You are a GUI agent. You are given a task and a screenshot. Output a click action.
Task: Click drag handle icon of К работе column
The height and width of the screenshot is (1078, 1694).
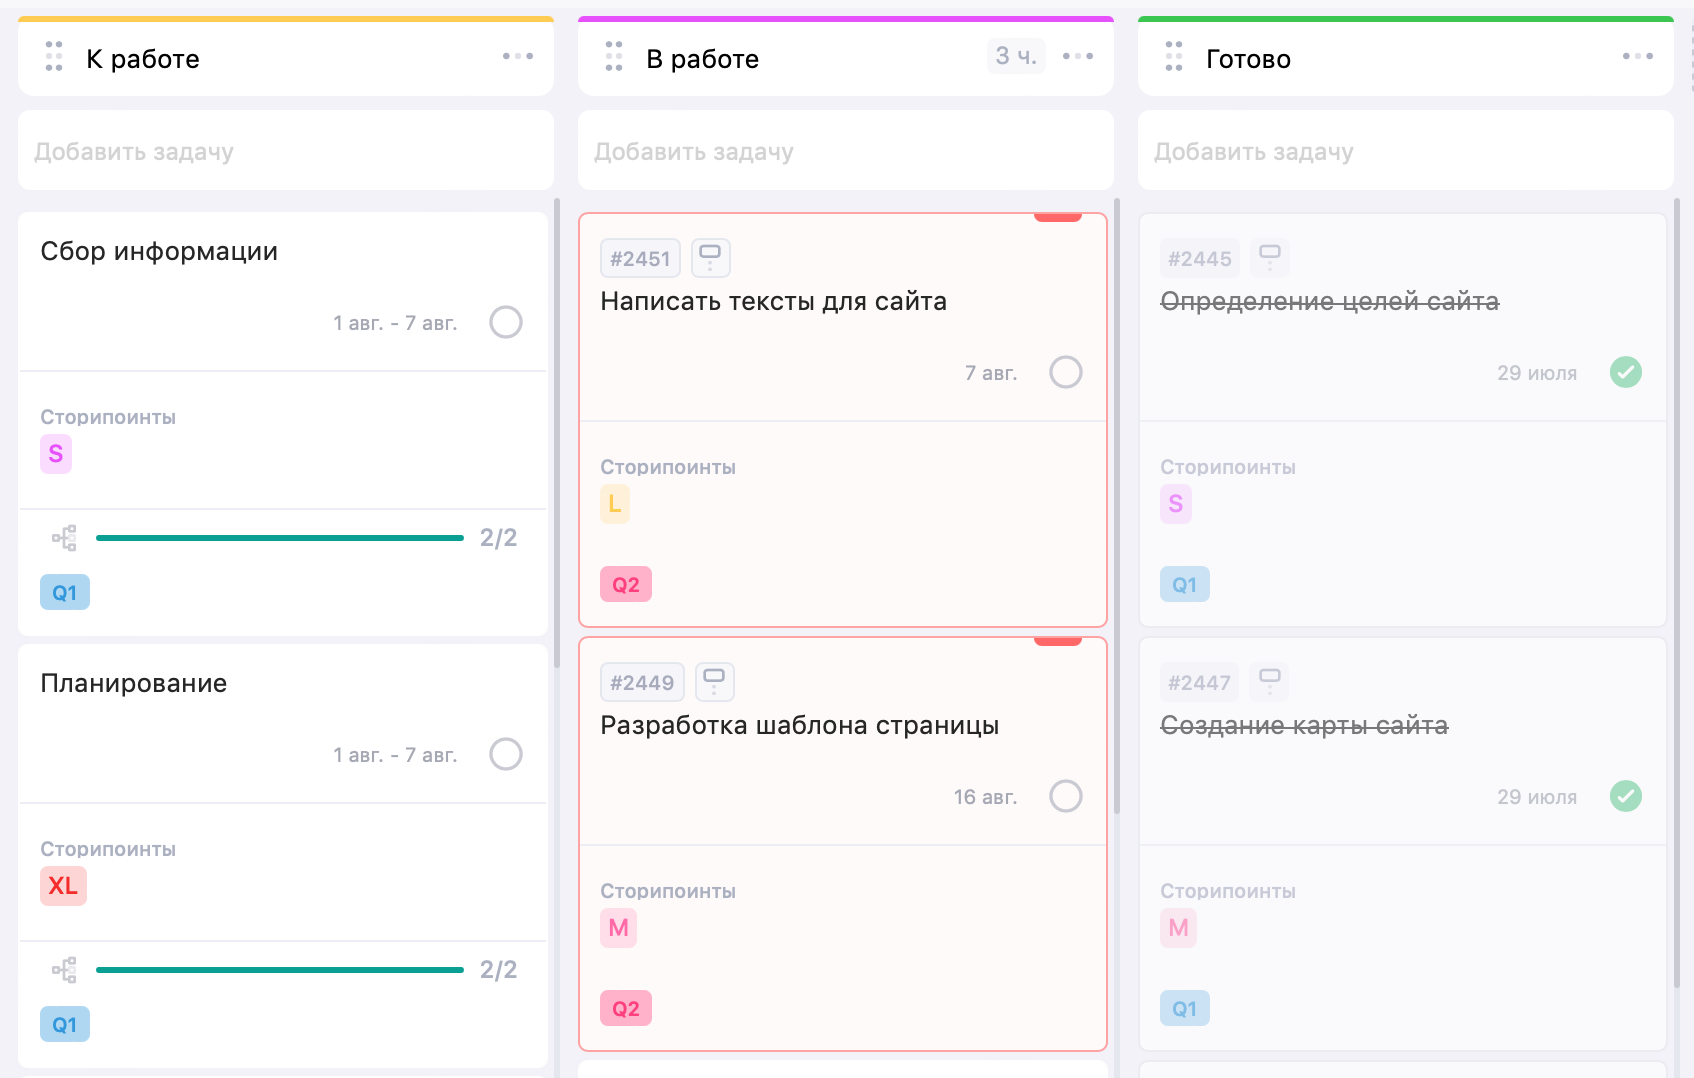tap(54, 57)
